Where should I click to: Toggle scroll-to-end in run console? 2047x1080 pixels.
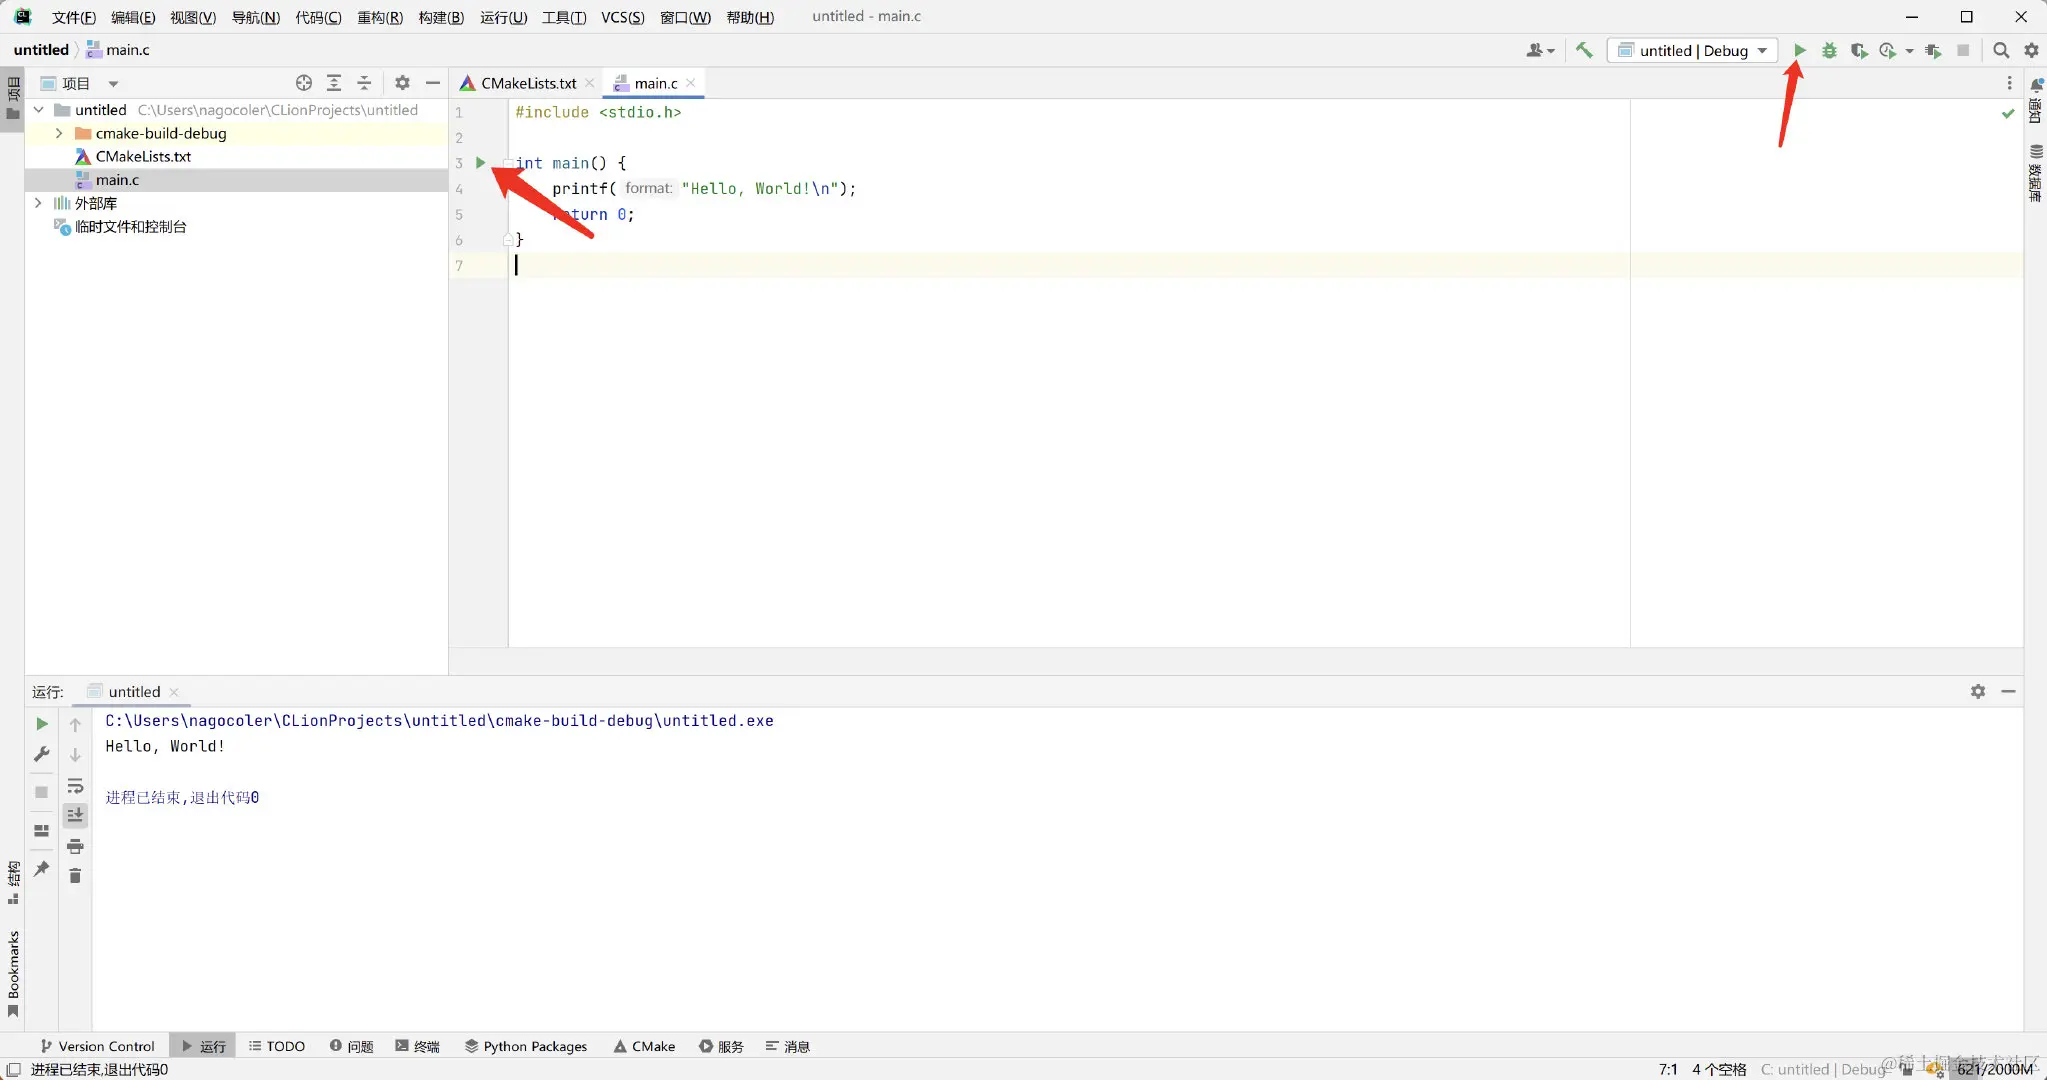point(75,816)
